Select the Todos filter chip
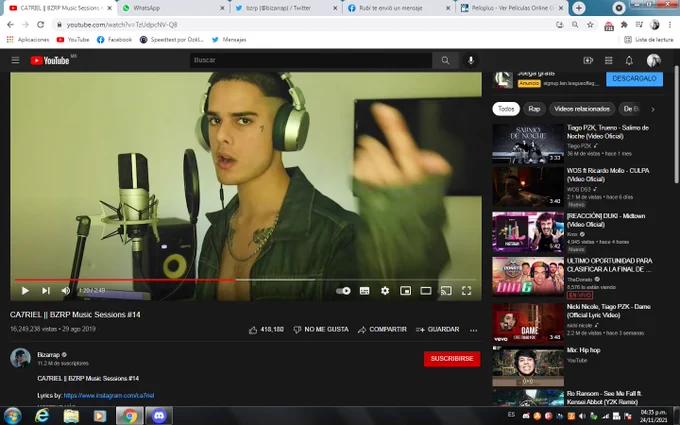 pyautogui.click(x=506, y=109)
